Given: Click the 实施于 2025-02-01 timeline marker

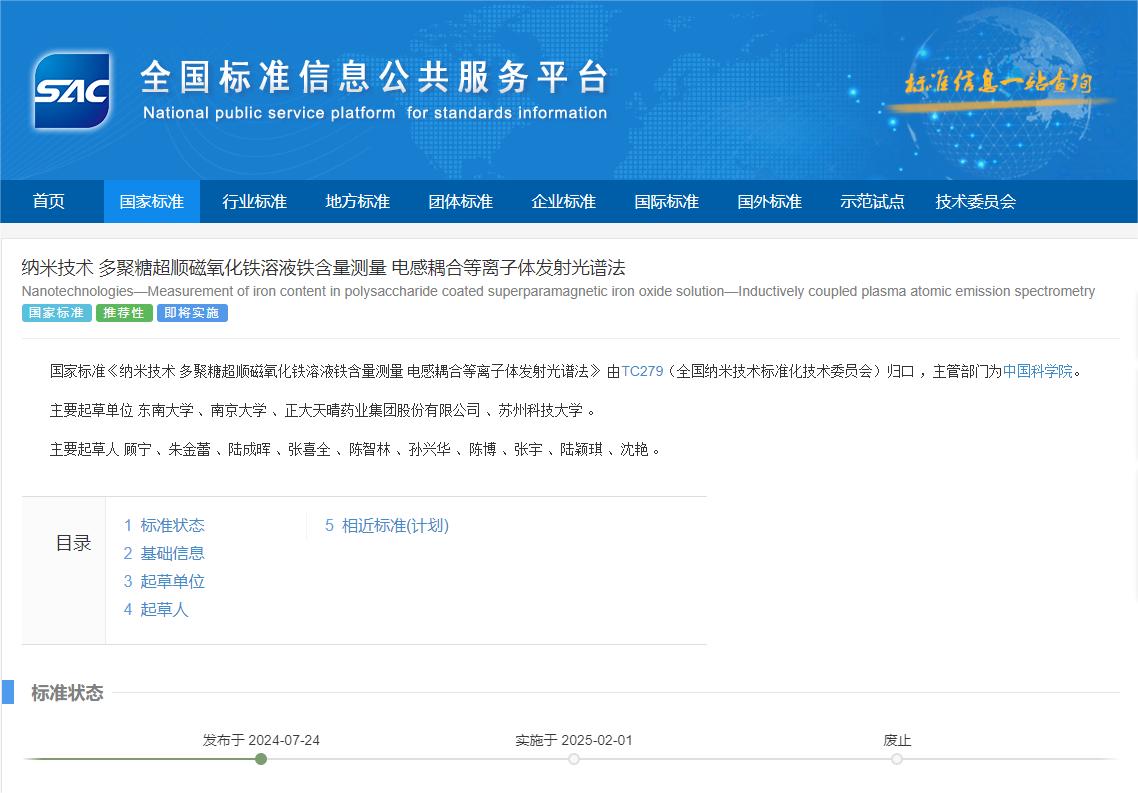Looking at the screenshot, I should pos(574,759).
